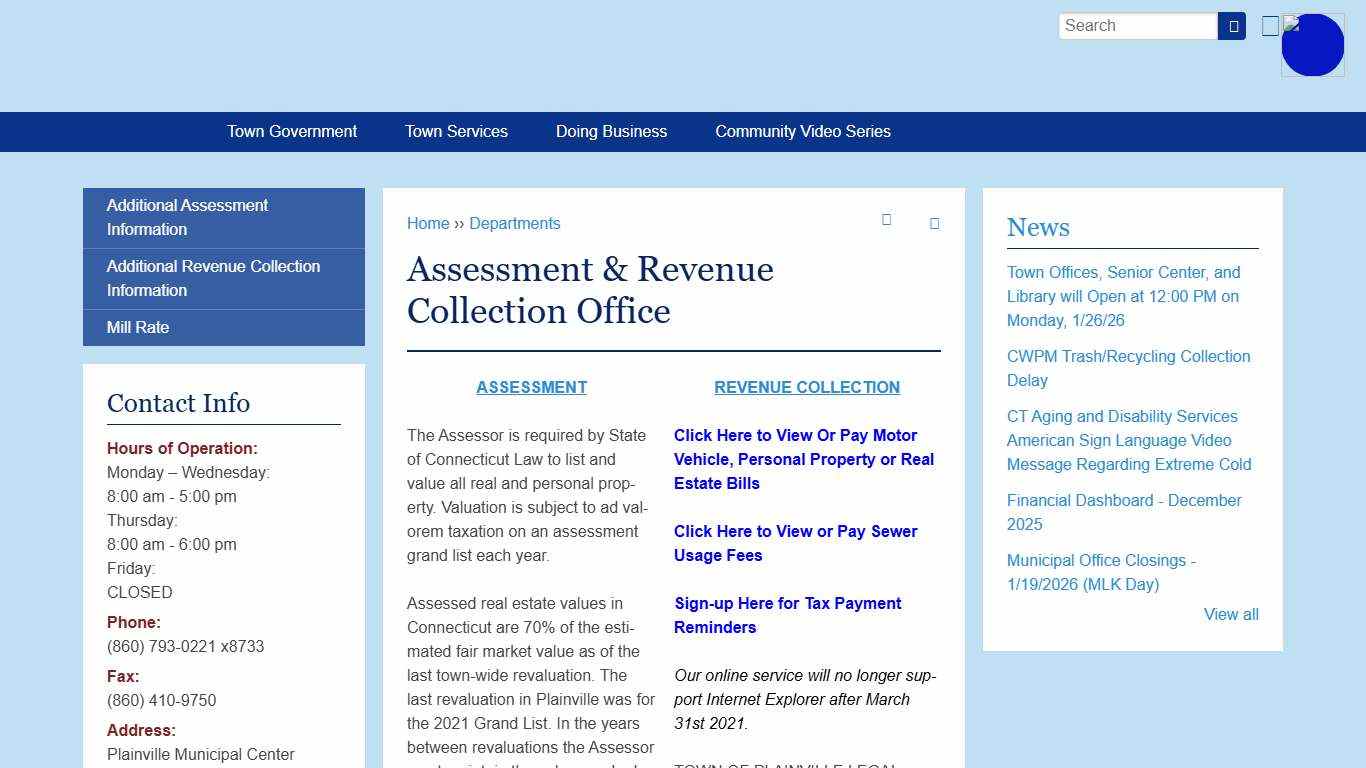This screenshot has height=768, width=1366.
Task: Click the blue search button swatch
Action: point(1232,25)
